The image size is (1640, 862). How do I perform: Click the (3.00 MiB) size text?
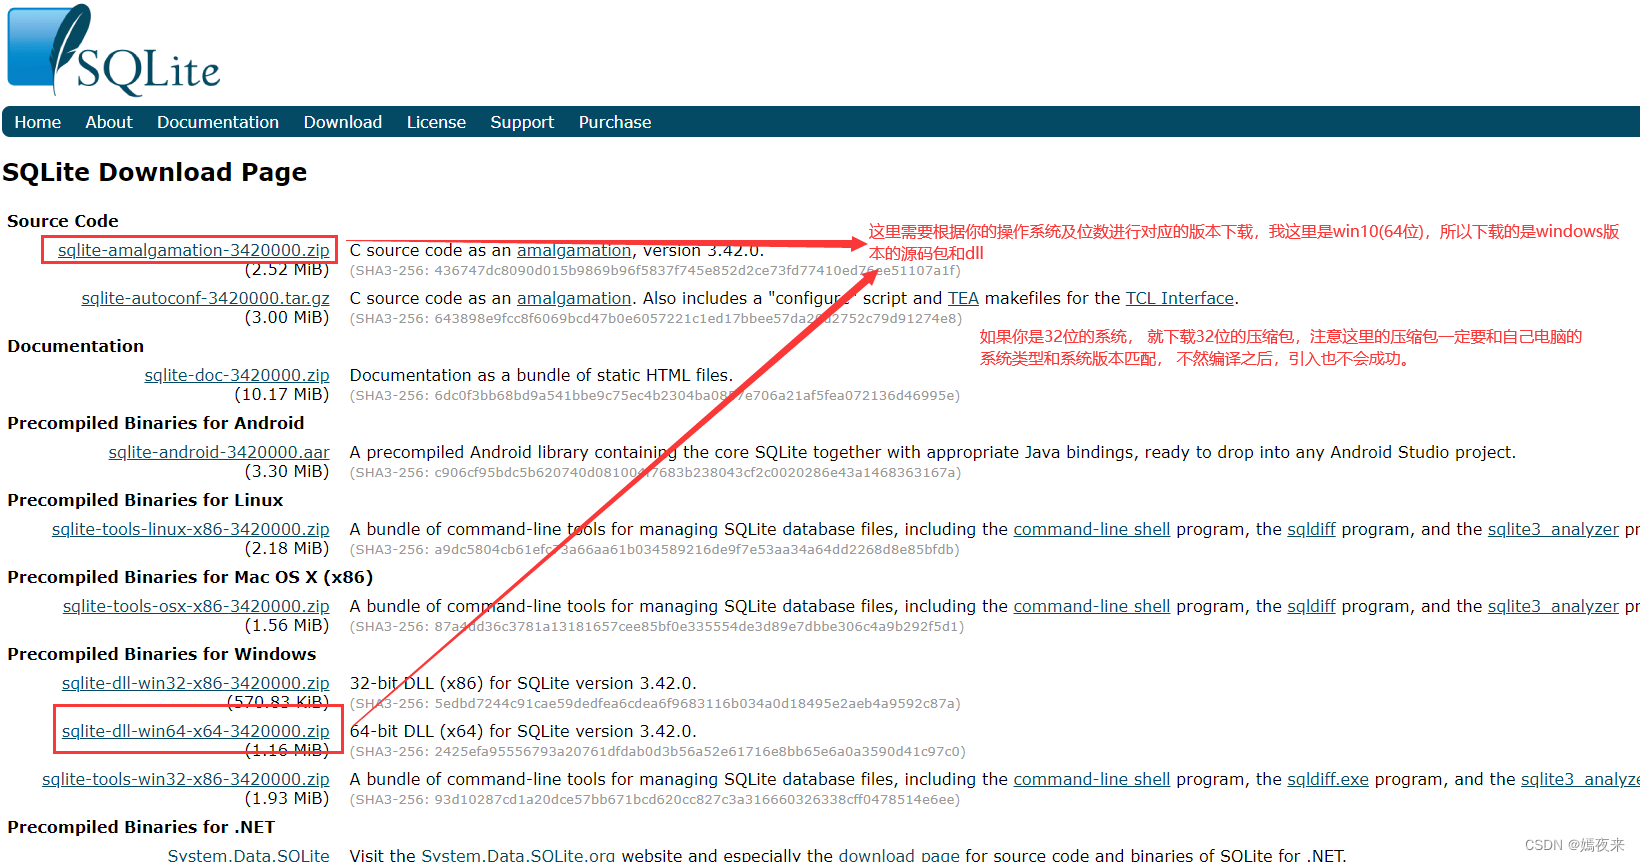(x=287, y=317)
